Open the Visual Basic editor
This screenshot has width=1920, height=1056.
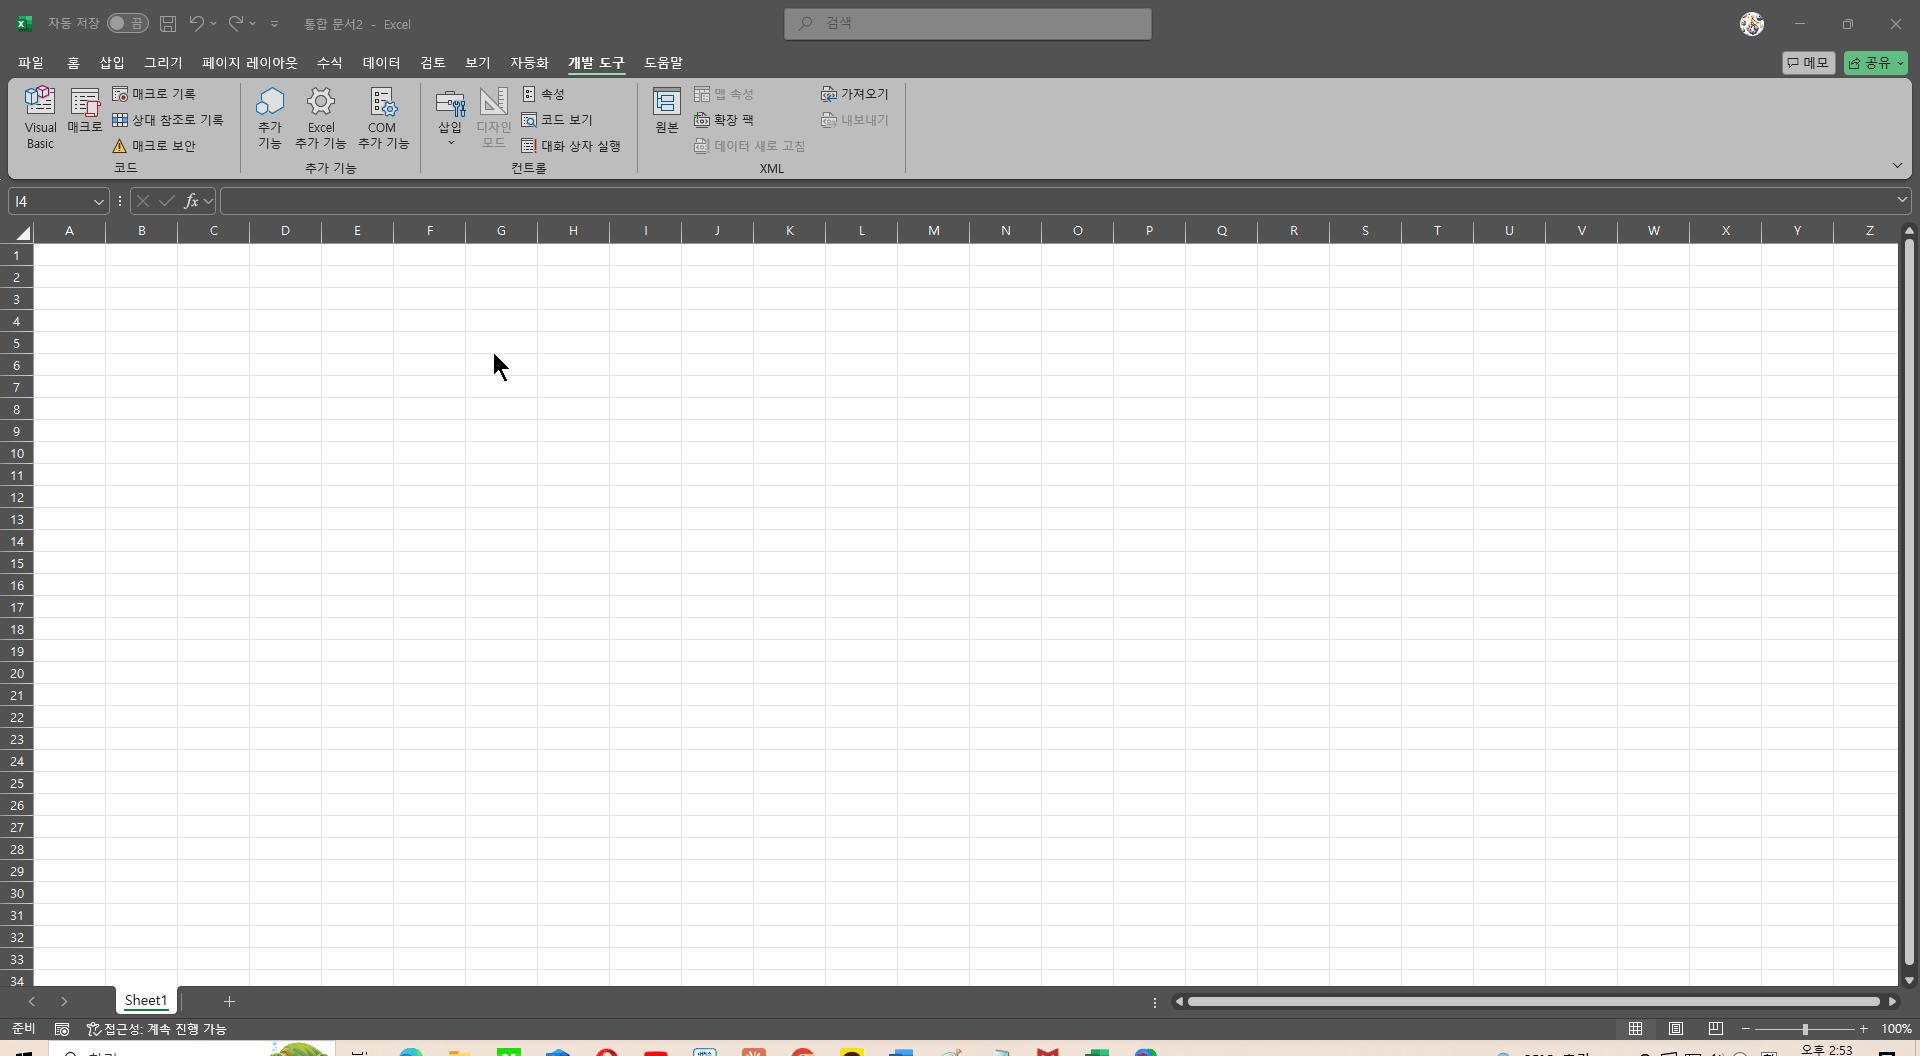40,117
